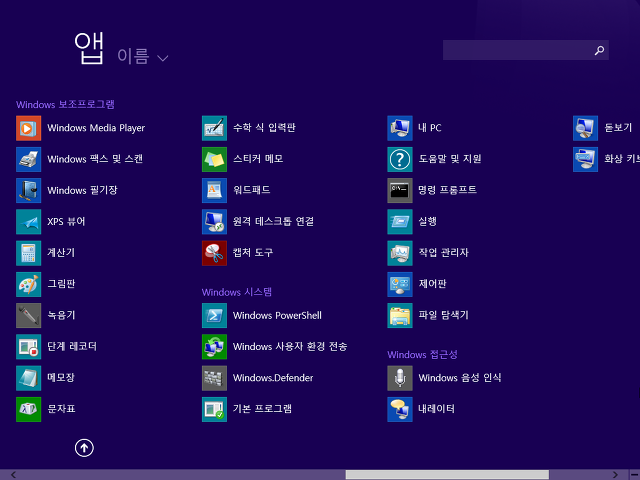The width and height of the screenshot is (640, 480).
Task: Click the Windows 보조프로그램 group header
Action: [65, 104]
